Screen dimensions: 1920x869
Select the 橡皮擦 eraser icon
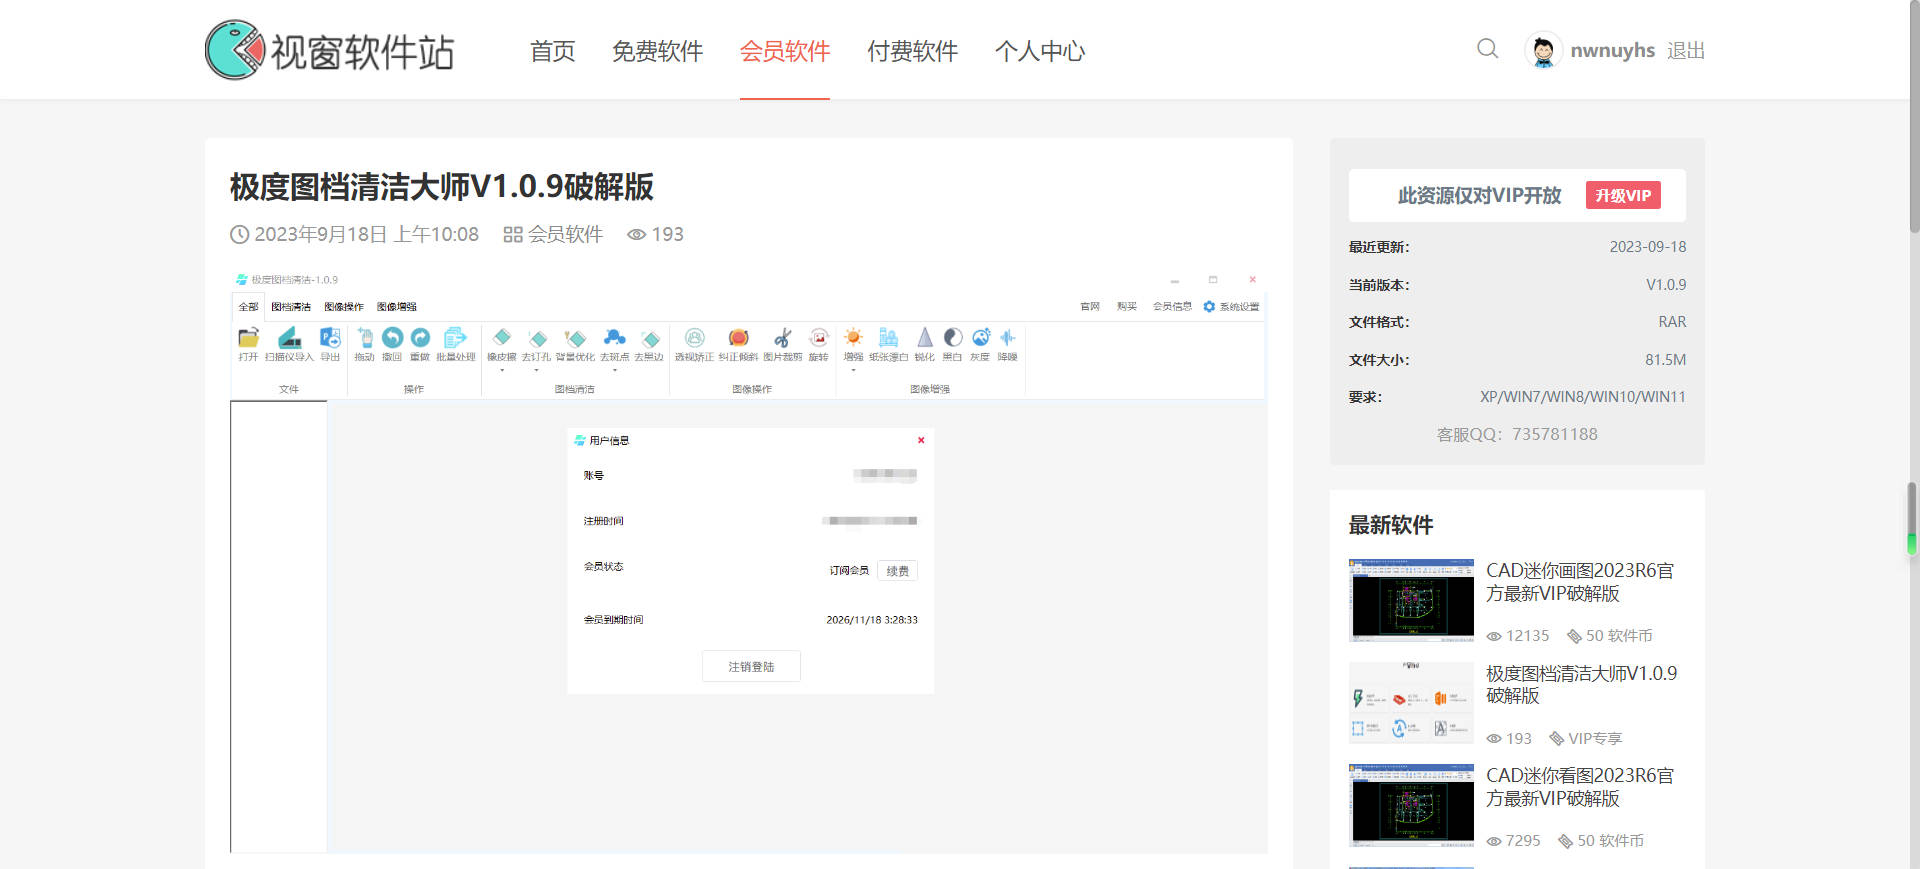pyautogui.click(x=502, y=337)
